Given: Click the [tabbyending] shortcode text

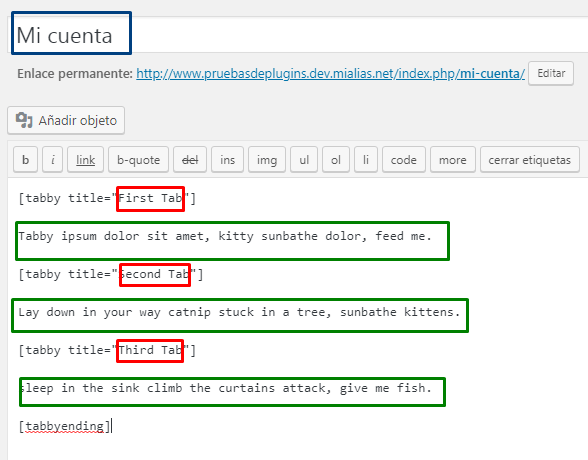Looking at the screenshot, I should click(x=65, y=426).
